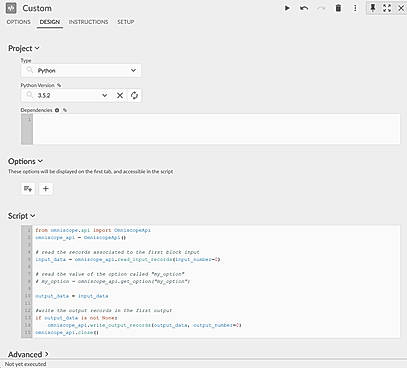Expand the Advanced section
The width and height of the screenshot is (407, 368).
28,354
